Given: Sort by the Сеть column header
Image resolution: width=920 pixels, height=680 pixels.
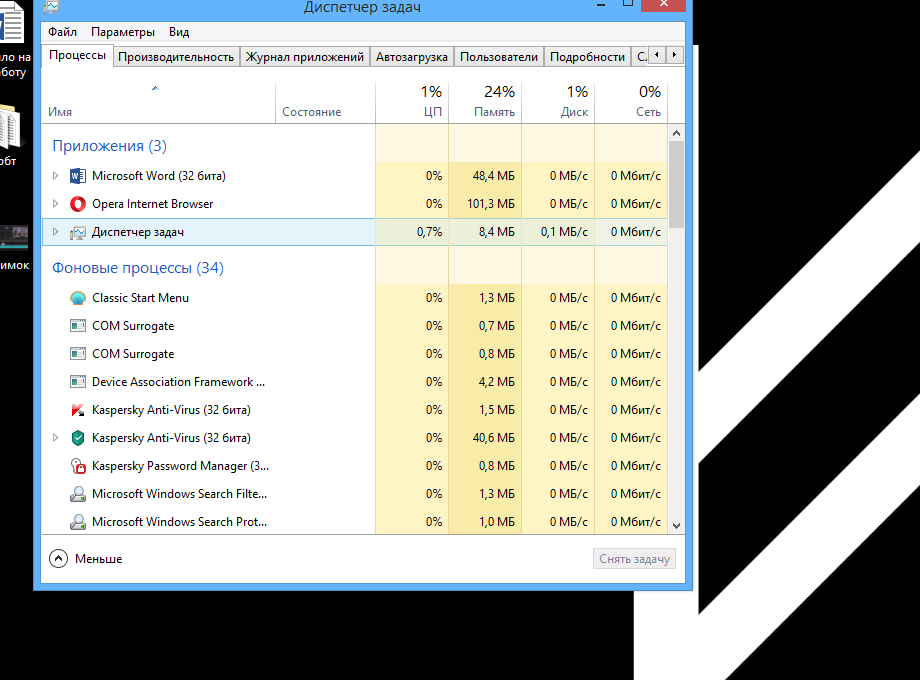Looking at the screenshot, I should pos(631,103).
